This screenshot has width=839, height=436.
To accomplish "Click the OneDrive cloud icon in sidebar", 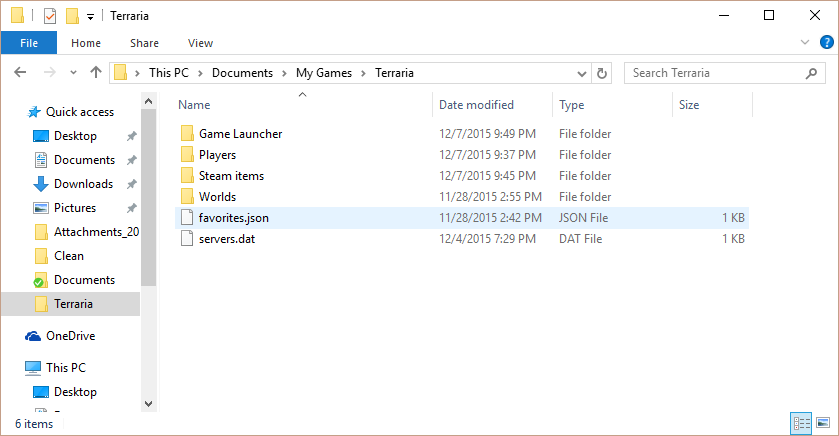I will 33,336.
